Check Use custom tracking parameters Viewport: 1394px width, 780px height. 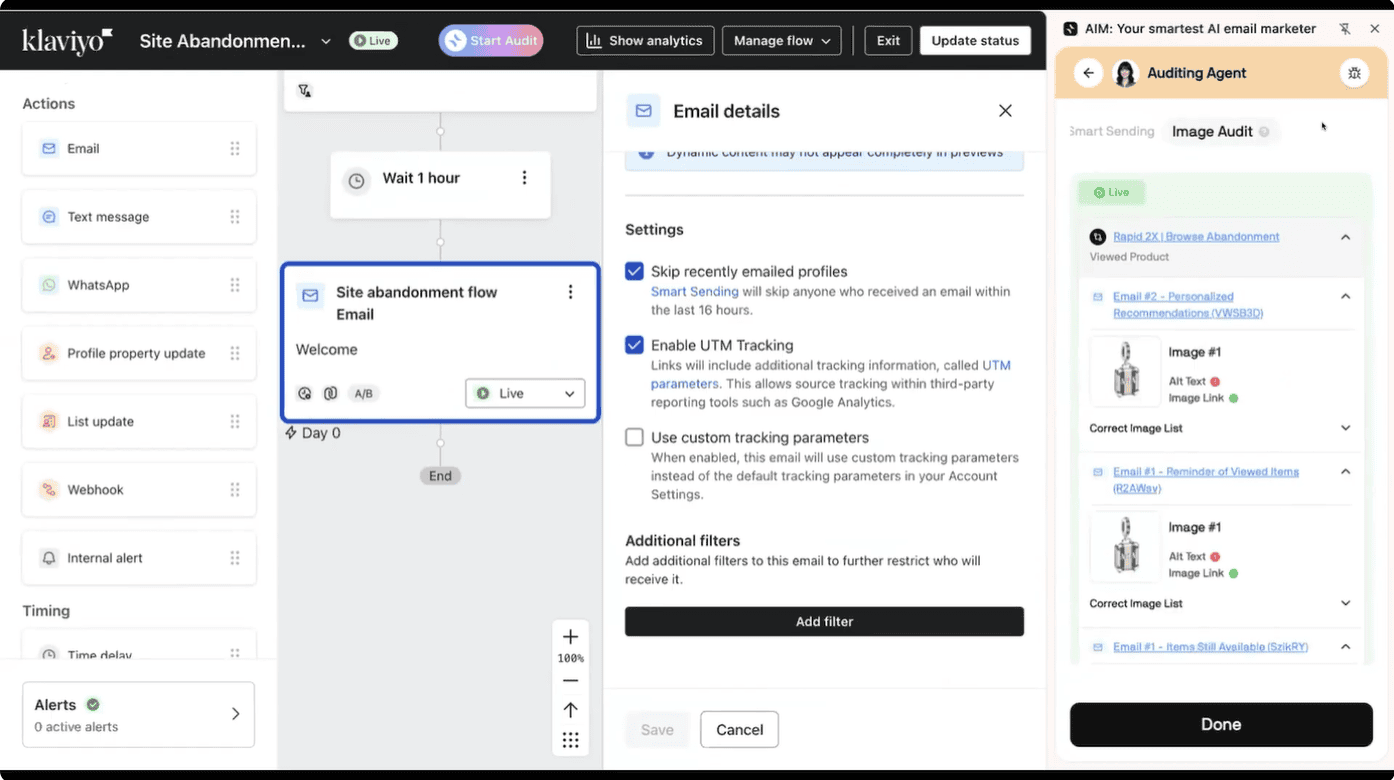634,437
